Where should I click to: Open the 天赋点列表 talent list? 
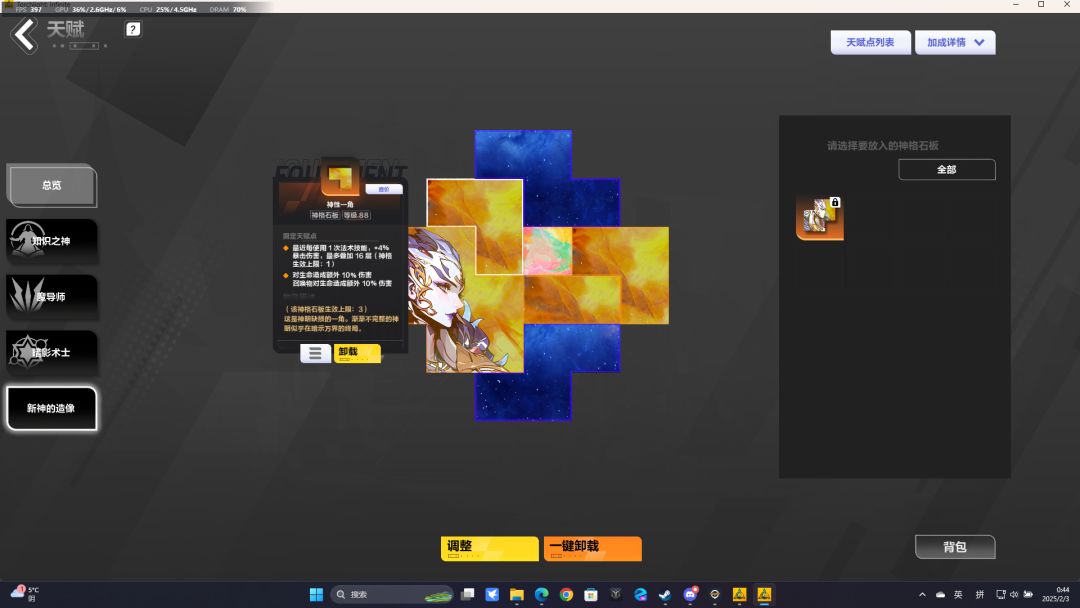(x=870, y=43)
